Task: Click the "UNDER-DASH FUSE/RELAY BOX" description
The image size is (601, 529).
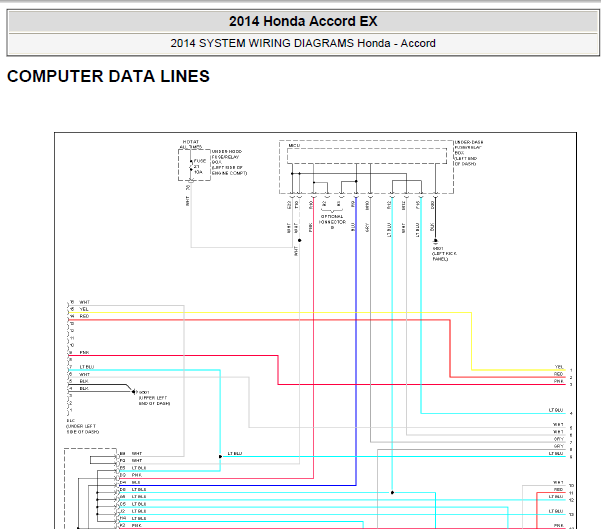Action: pyautogui.click(x=468, y=153)
